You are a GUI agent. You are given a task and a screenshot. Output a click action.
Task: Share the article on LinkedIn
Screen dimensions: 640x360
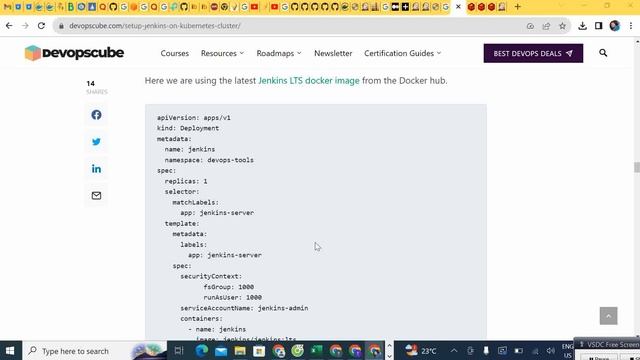[96, 169]
